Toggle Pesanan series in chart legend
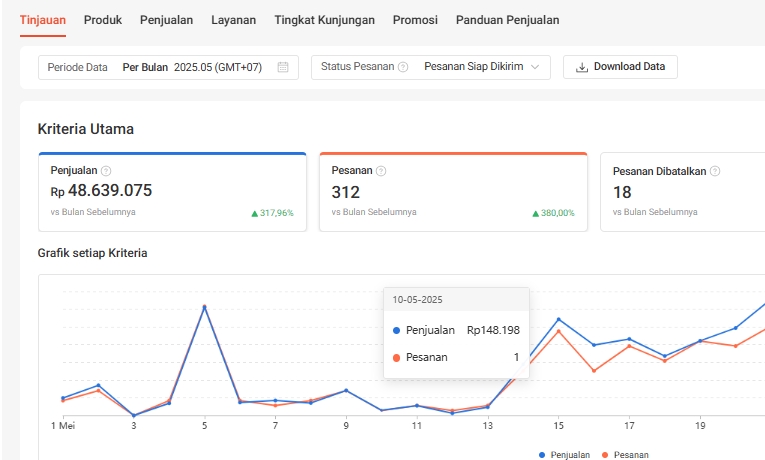 (x=625, y=455)
